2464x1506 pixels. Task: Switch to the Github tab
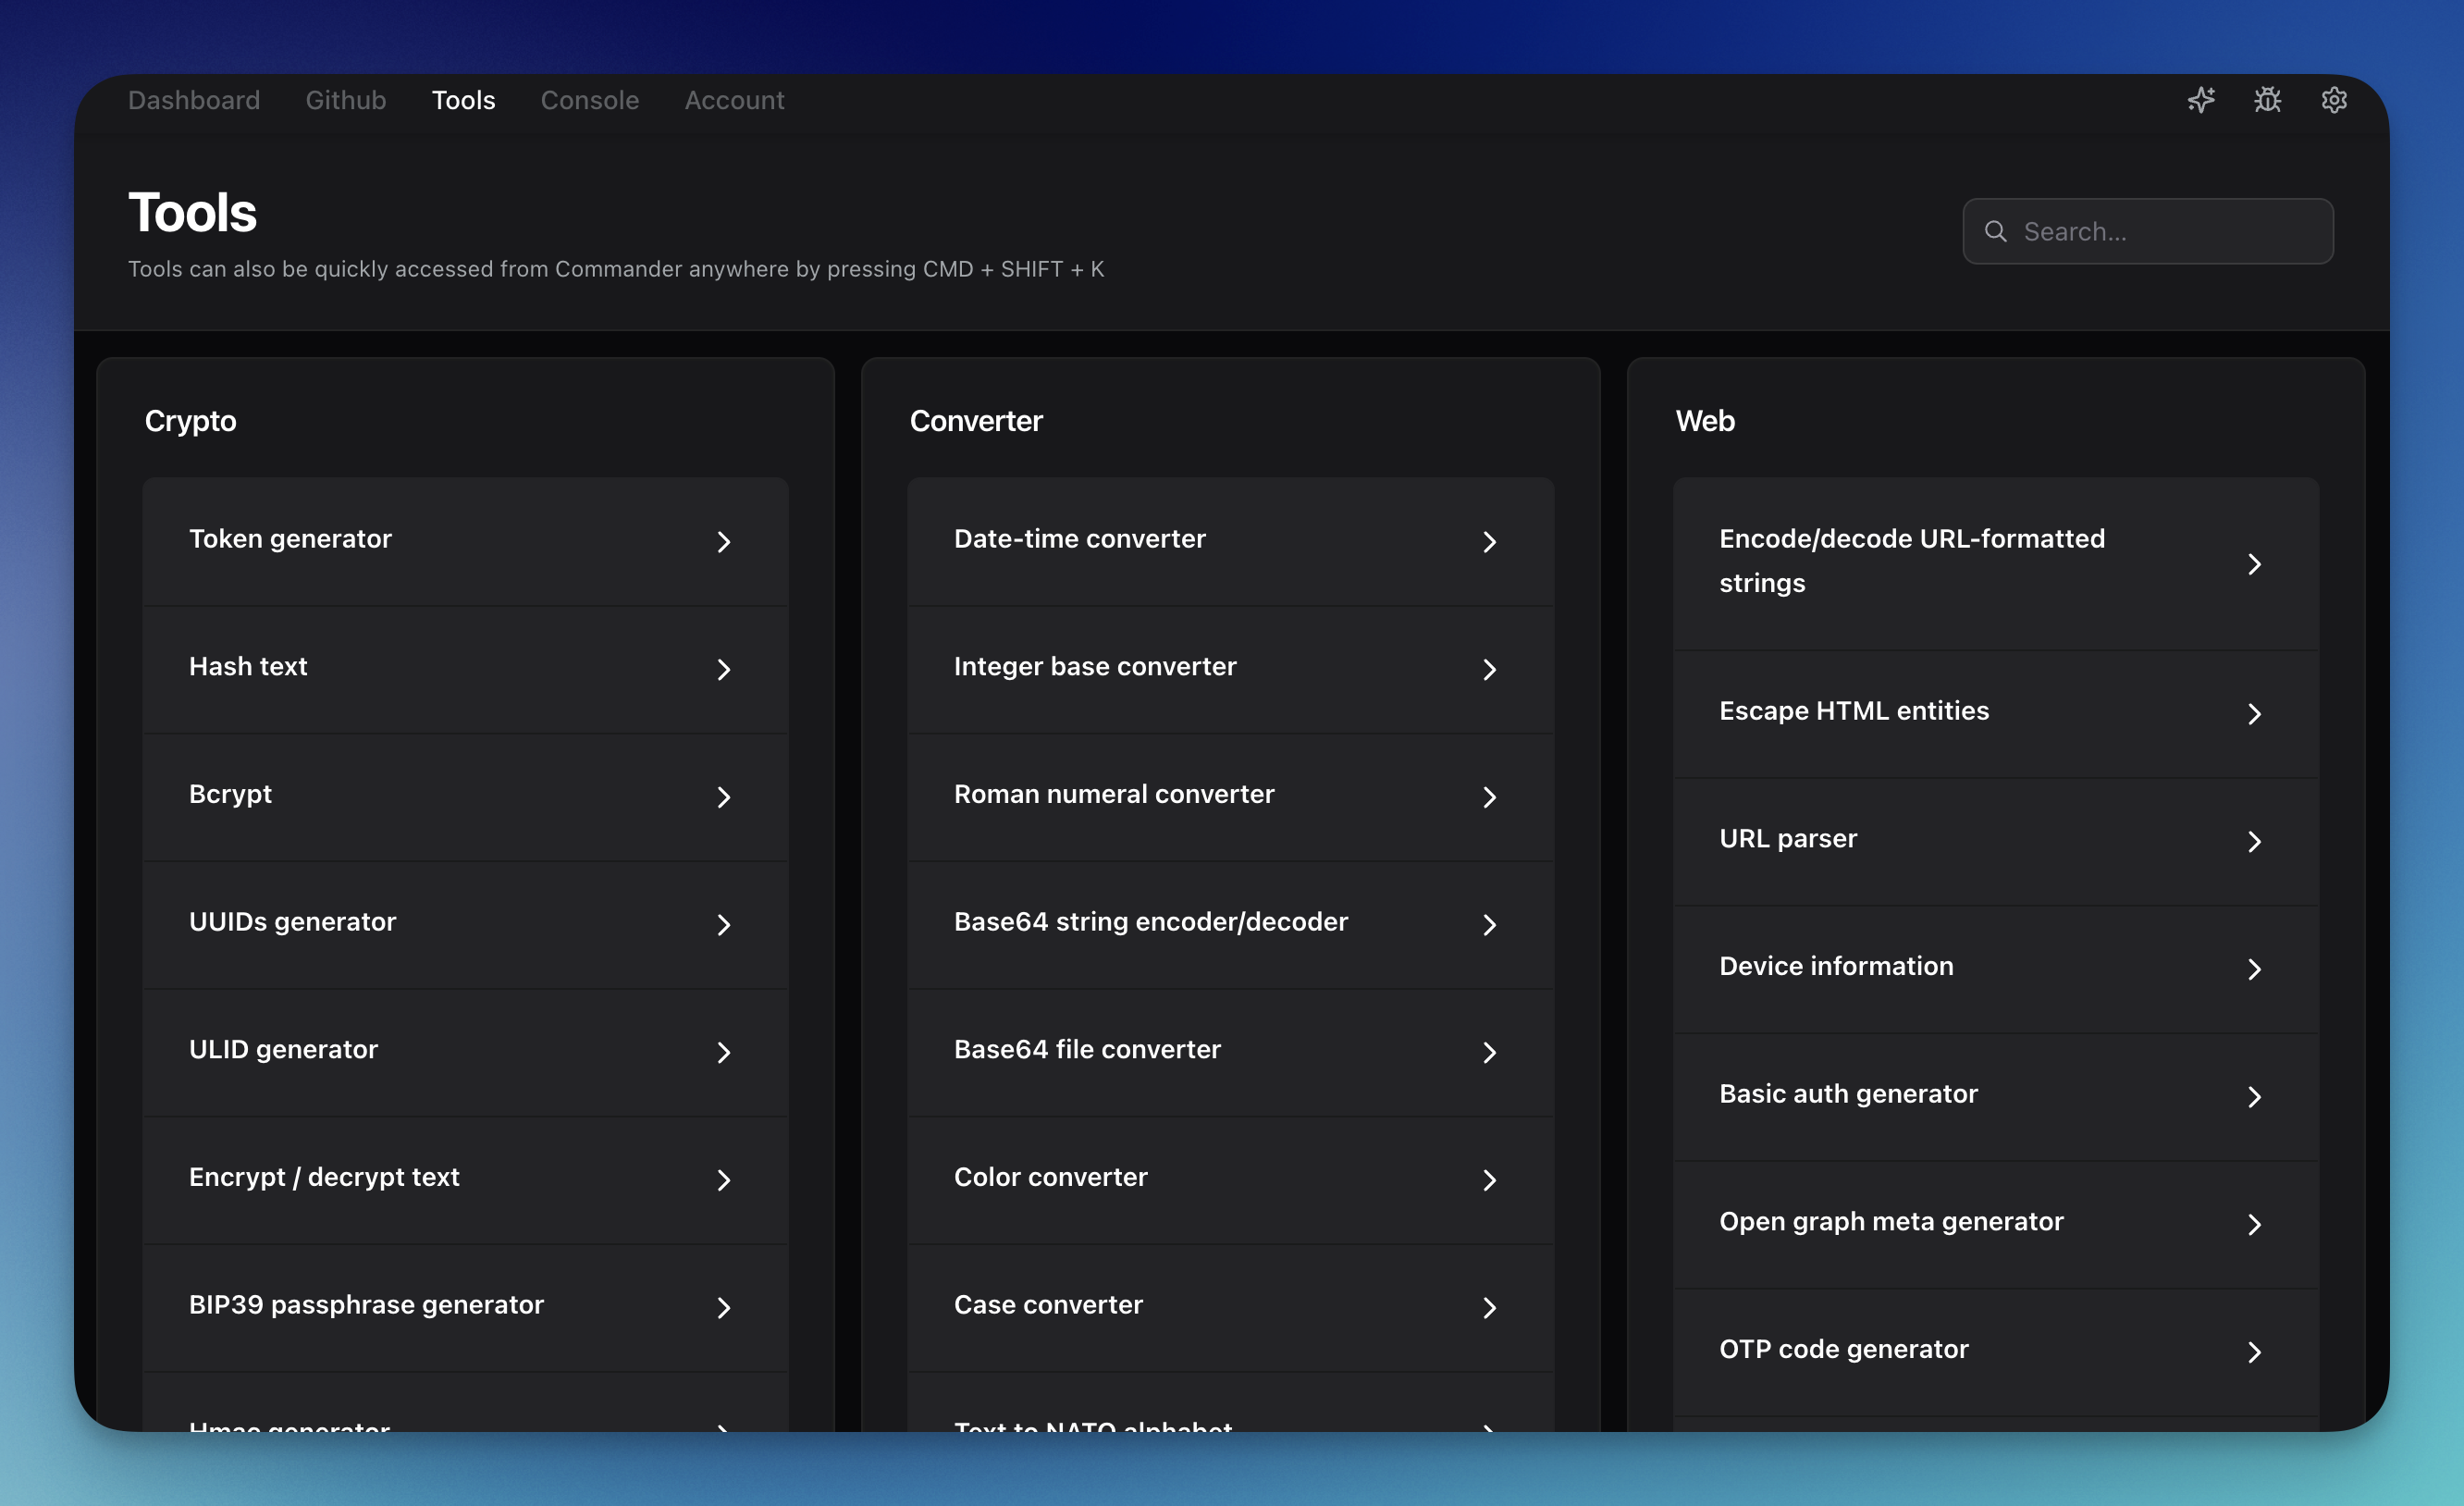click(346, 100)
